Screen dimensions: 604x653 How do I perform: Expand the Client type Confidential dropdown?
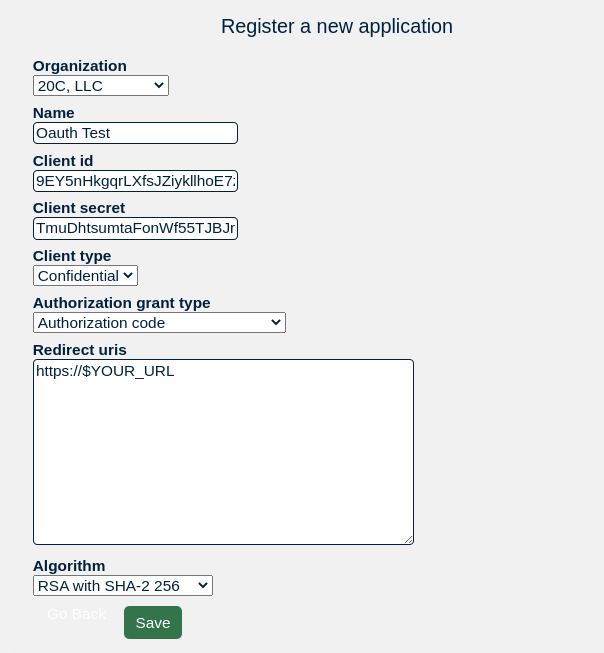point(85,276)
